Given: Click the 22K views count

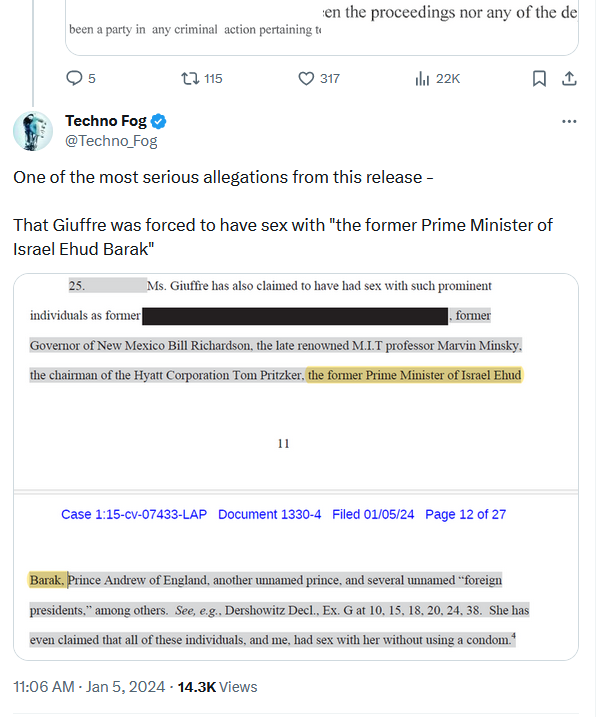Looking at the screenshot, I should tap(448, 79).
